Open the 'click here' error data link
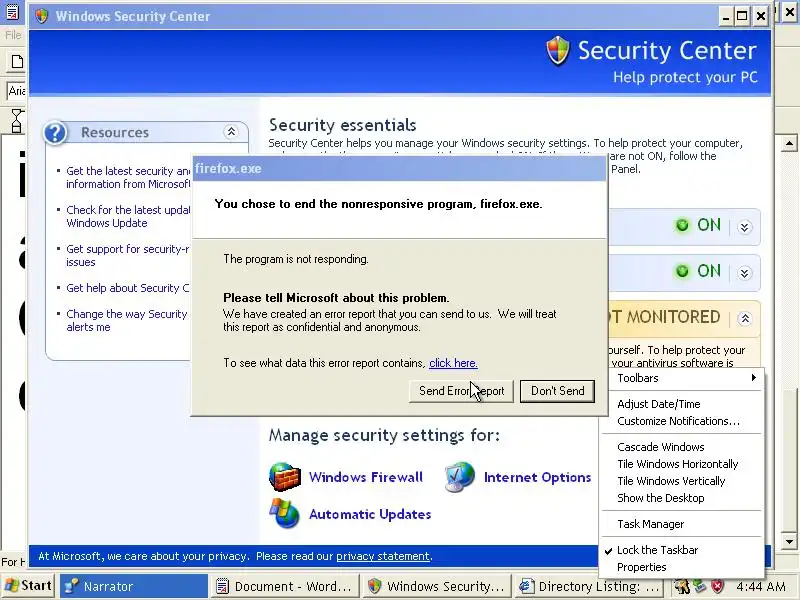The width and height of the screenshot is (800, 600). (453, 363)
